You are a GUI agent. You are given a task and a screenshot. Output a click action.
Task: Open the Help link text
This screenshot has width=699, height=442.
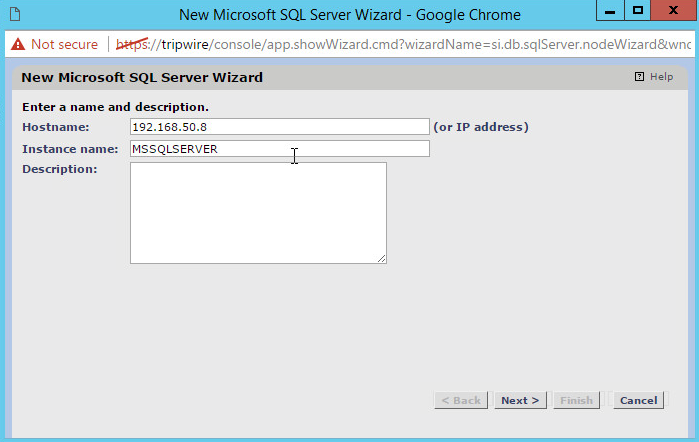(661, 77)
